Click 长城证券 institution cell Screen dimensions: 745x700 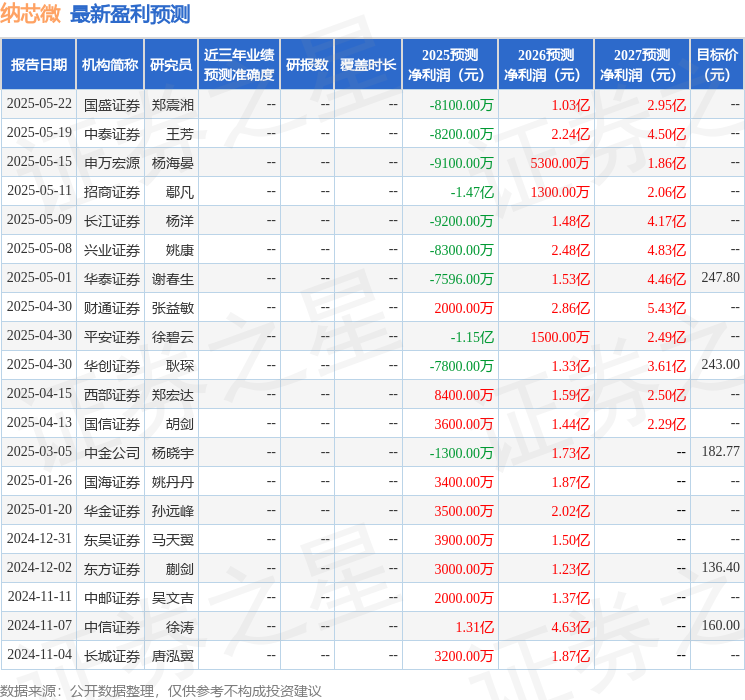click(x=112, y=656)
